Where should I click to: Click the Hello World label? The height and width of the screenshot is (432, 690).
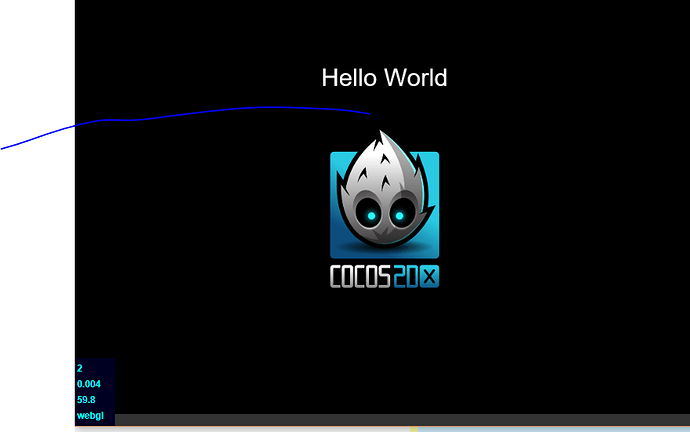point(384,78)
